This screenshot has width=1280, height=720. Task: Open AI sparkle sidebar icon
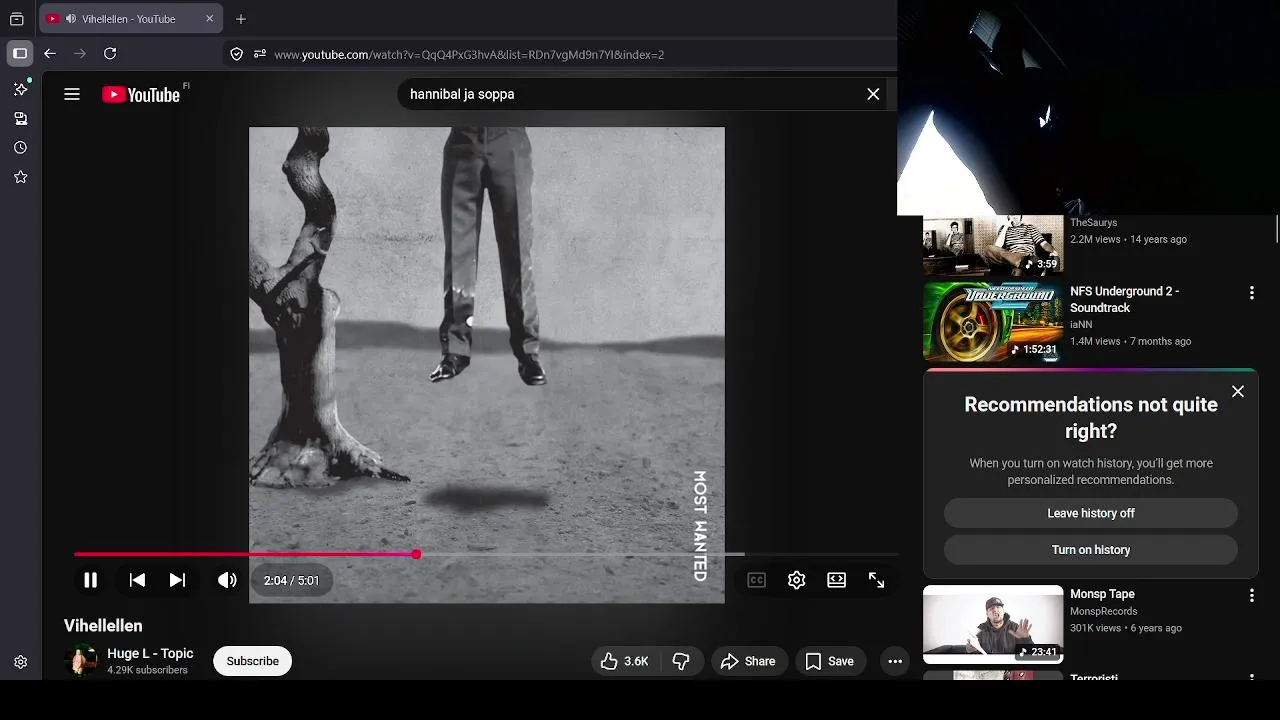click(20, 89)
